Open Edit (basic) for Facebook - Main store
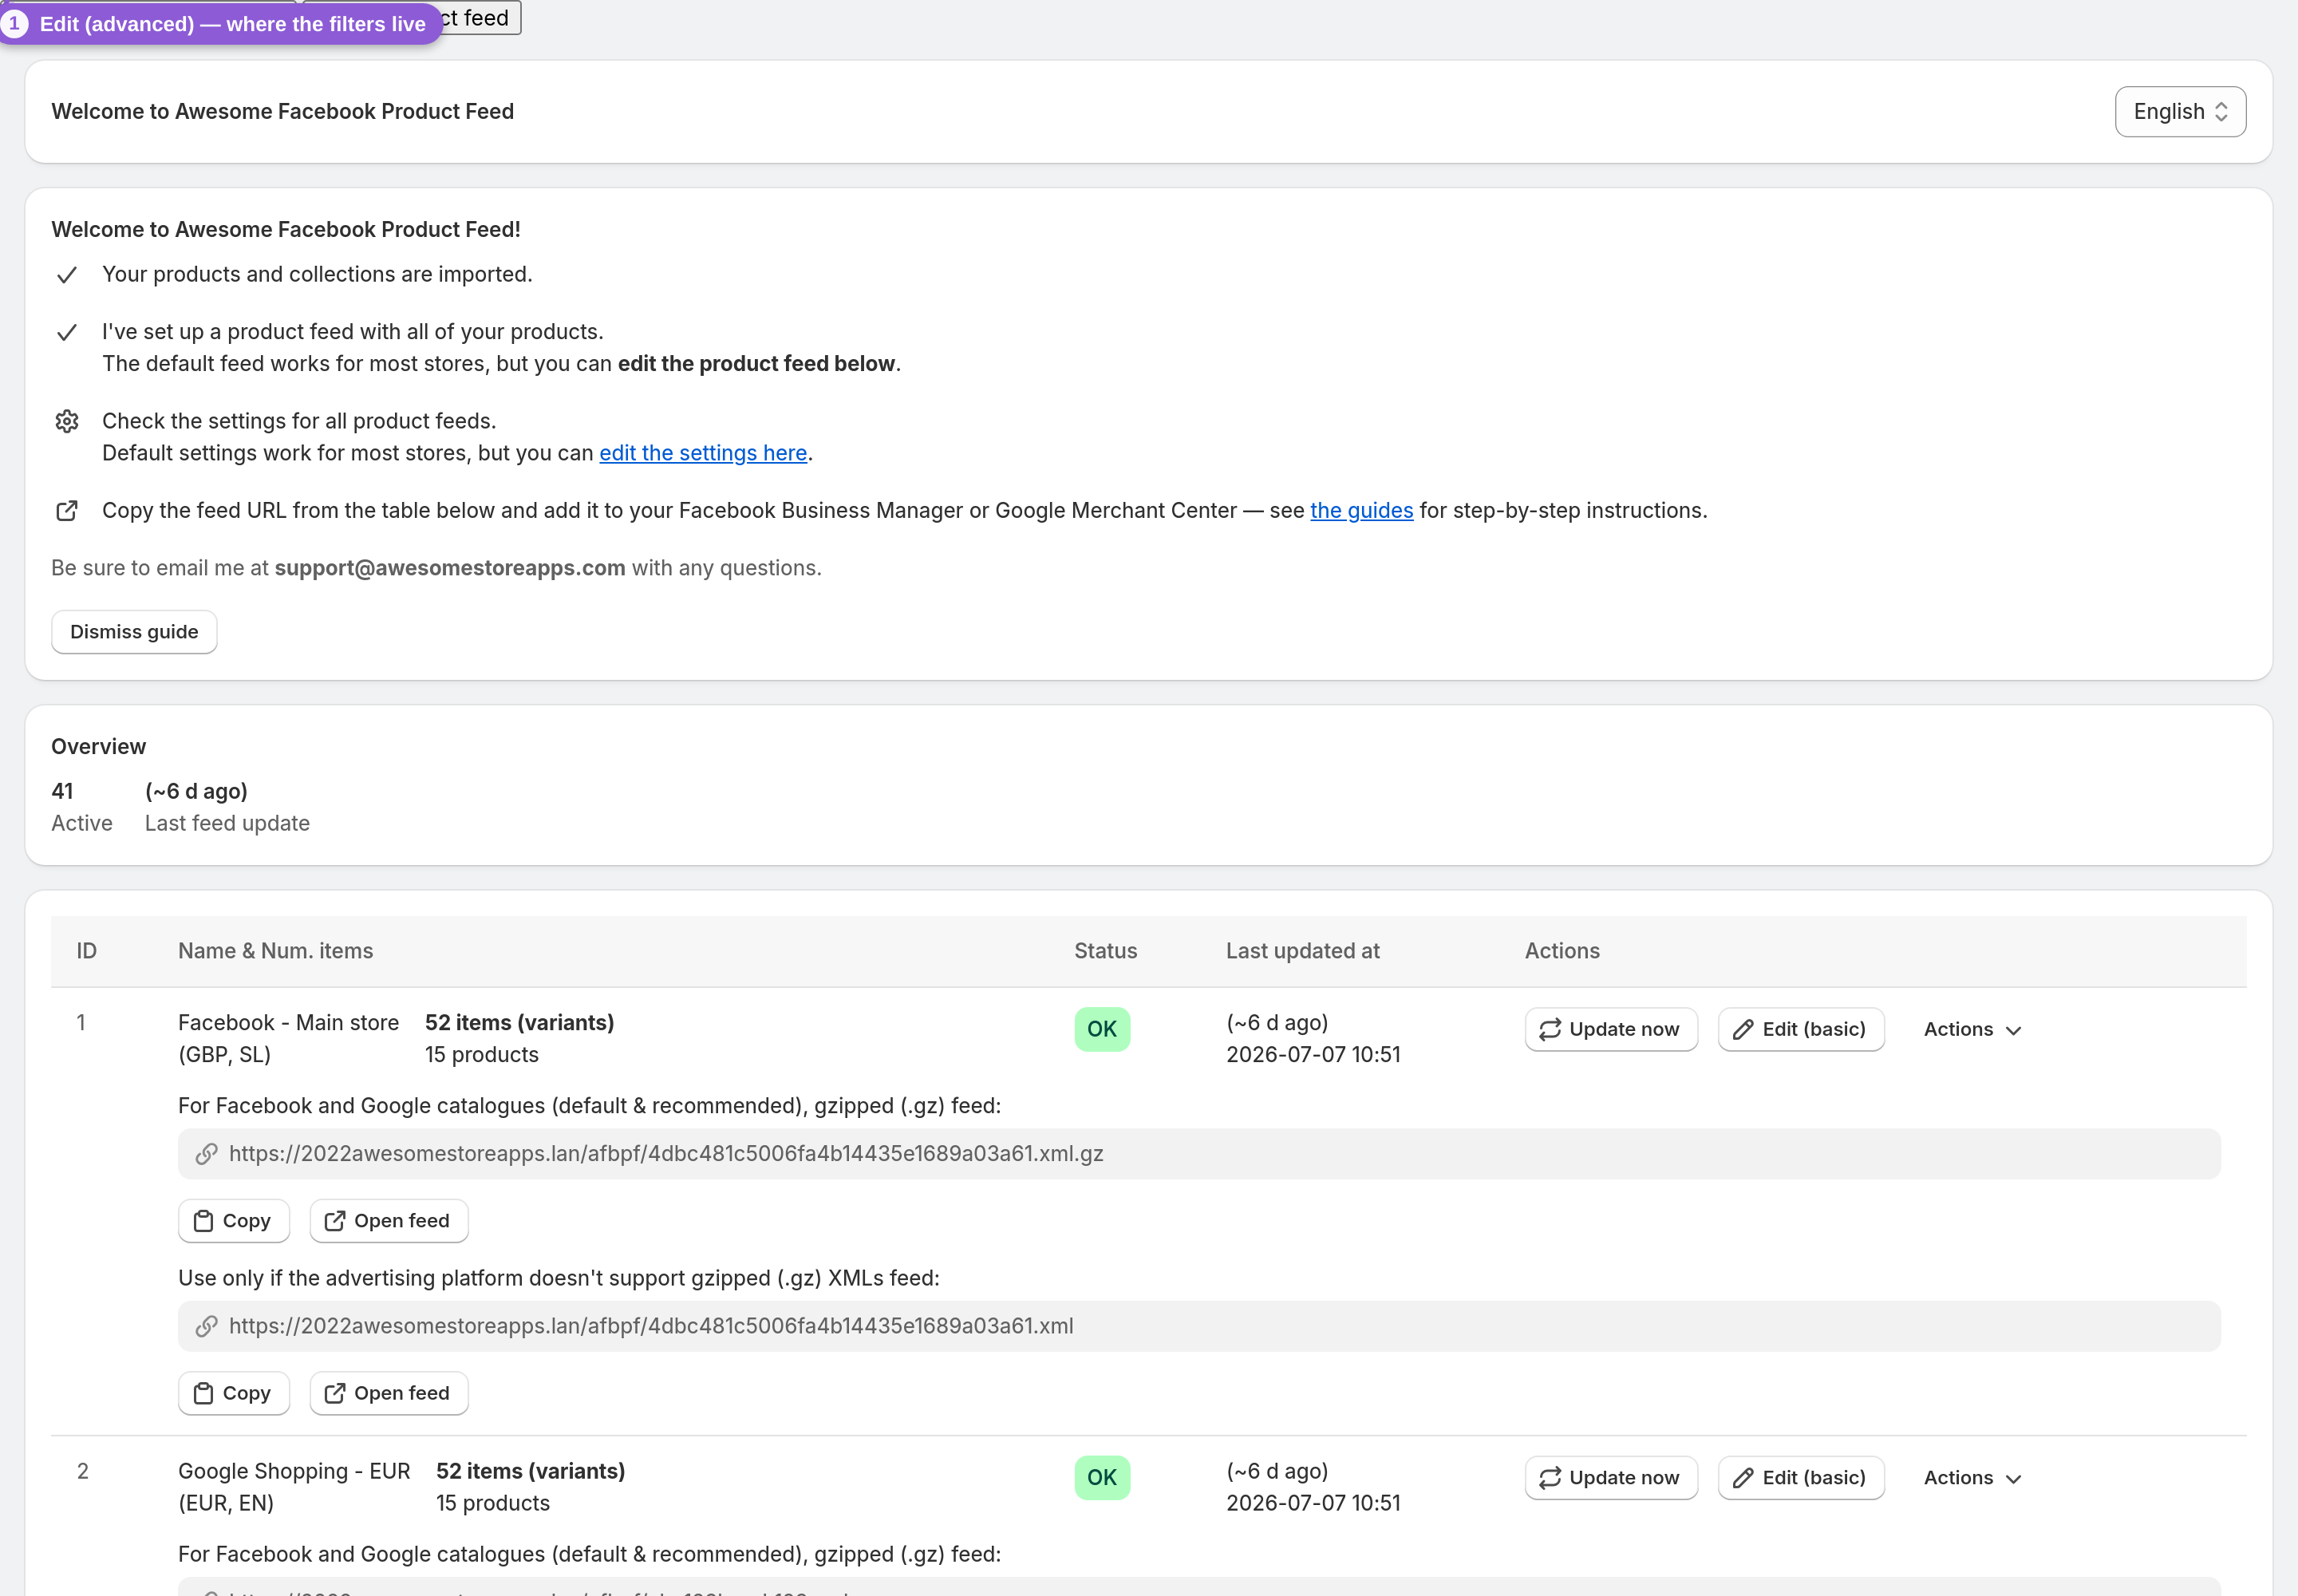This screenshot has height=1596, width=2298. coord(1801,1029)
